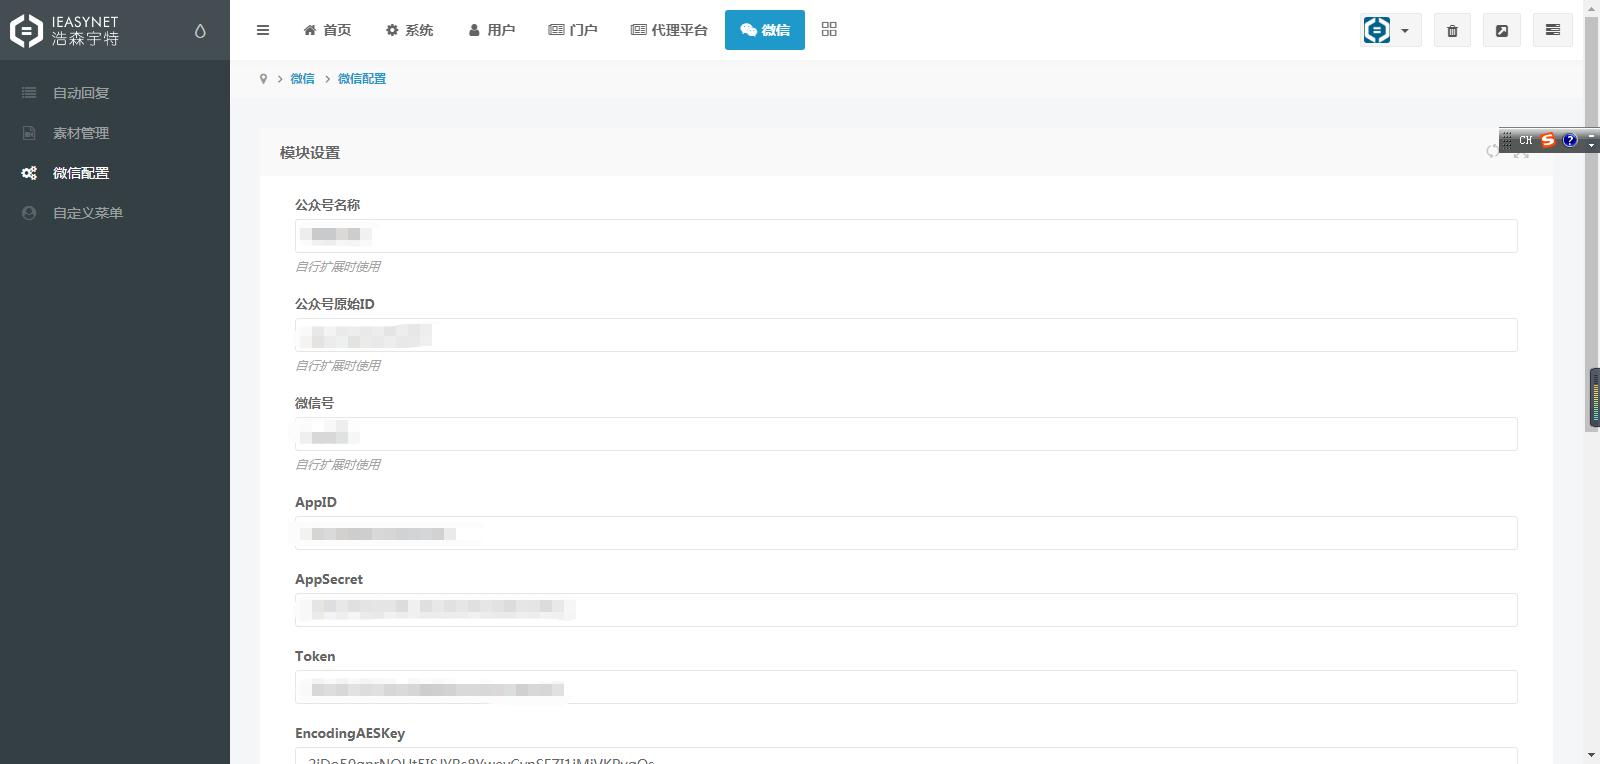Image resolution: width=1600 pixels, height=764 pixels.
Task: Focus the AppID input field
Action: click(906, 533)
